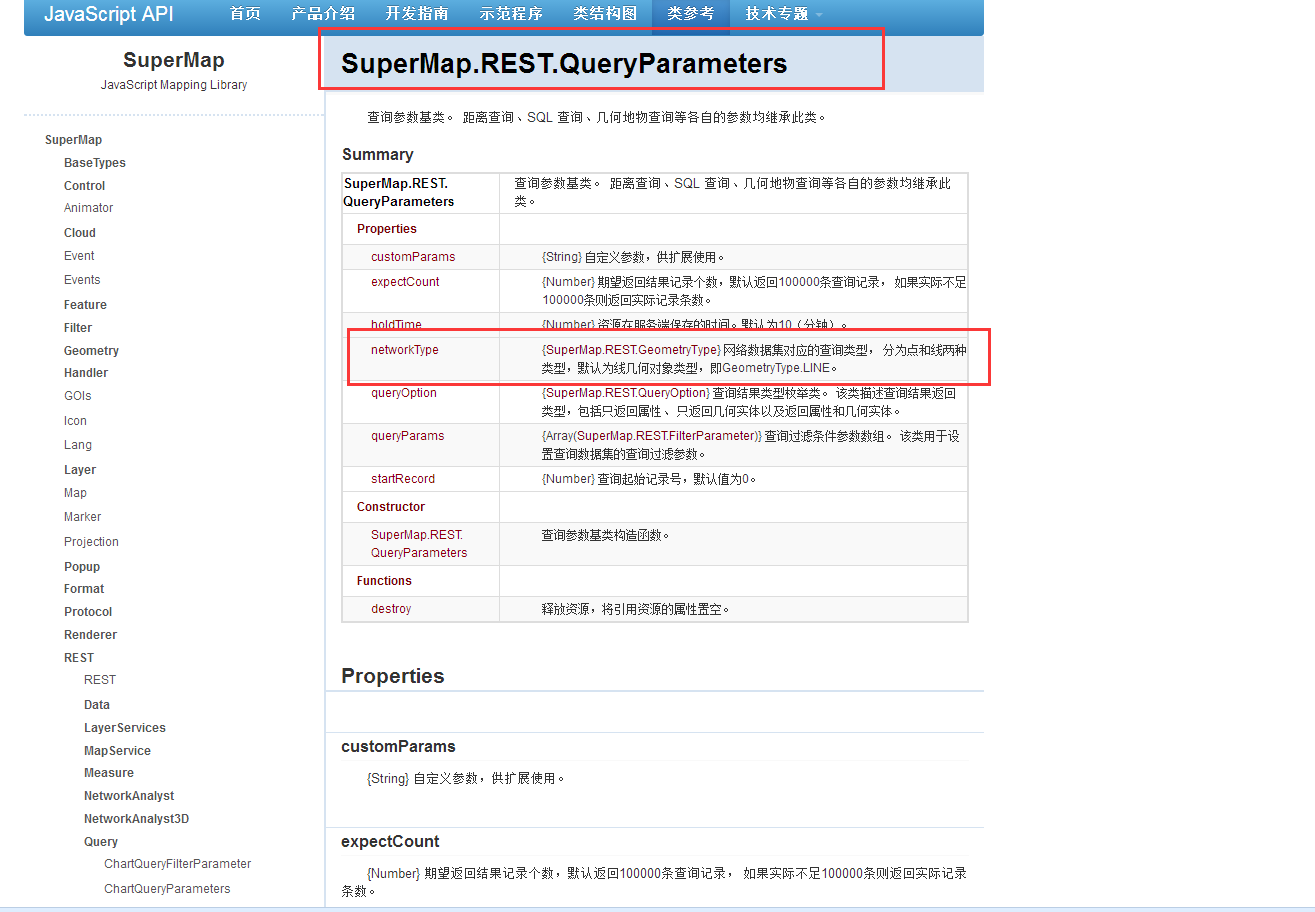Expand Cloud in the sidebar

[80, 233]
